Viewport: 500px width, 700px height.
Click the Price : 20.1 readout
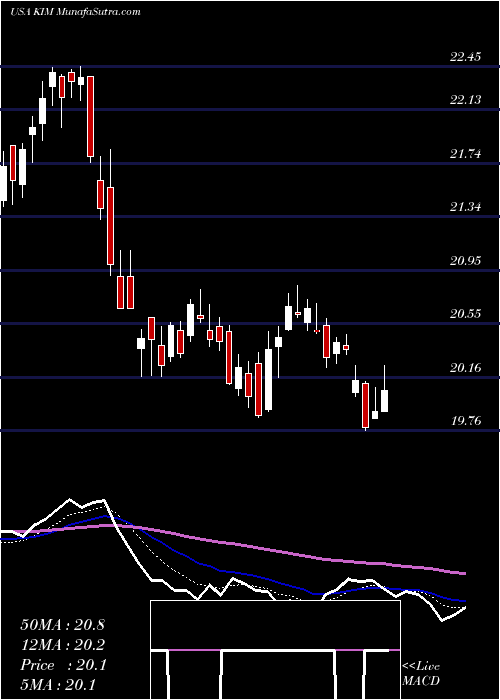pos(63,665)
